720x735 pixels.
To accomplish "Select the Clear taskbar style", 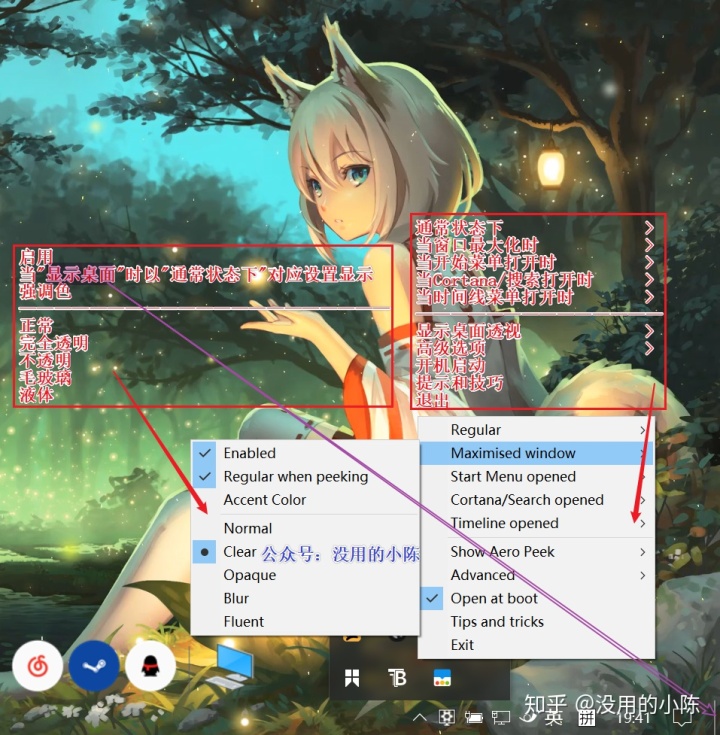I will point(305,552).
